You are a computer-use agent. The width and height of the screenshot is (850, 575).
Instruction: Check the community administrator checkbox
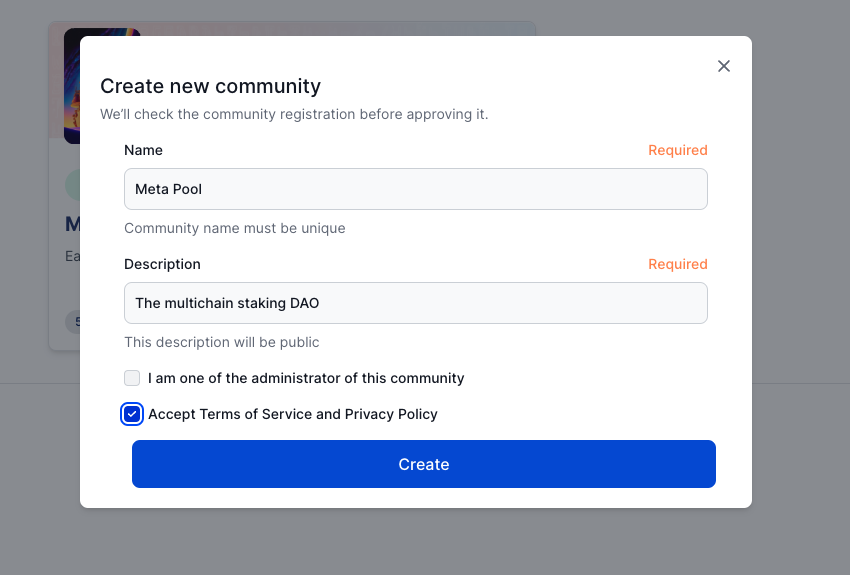point(132,378)
